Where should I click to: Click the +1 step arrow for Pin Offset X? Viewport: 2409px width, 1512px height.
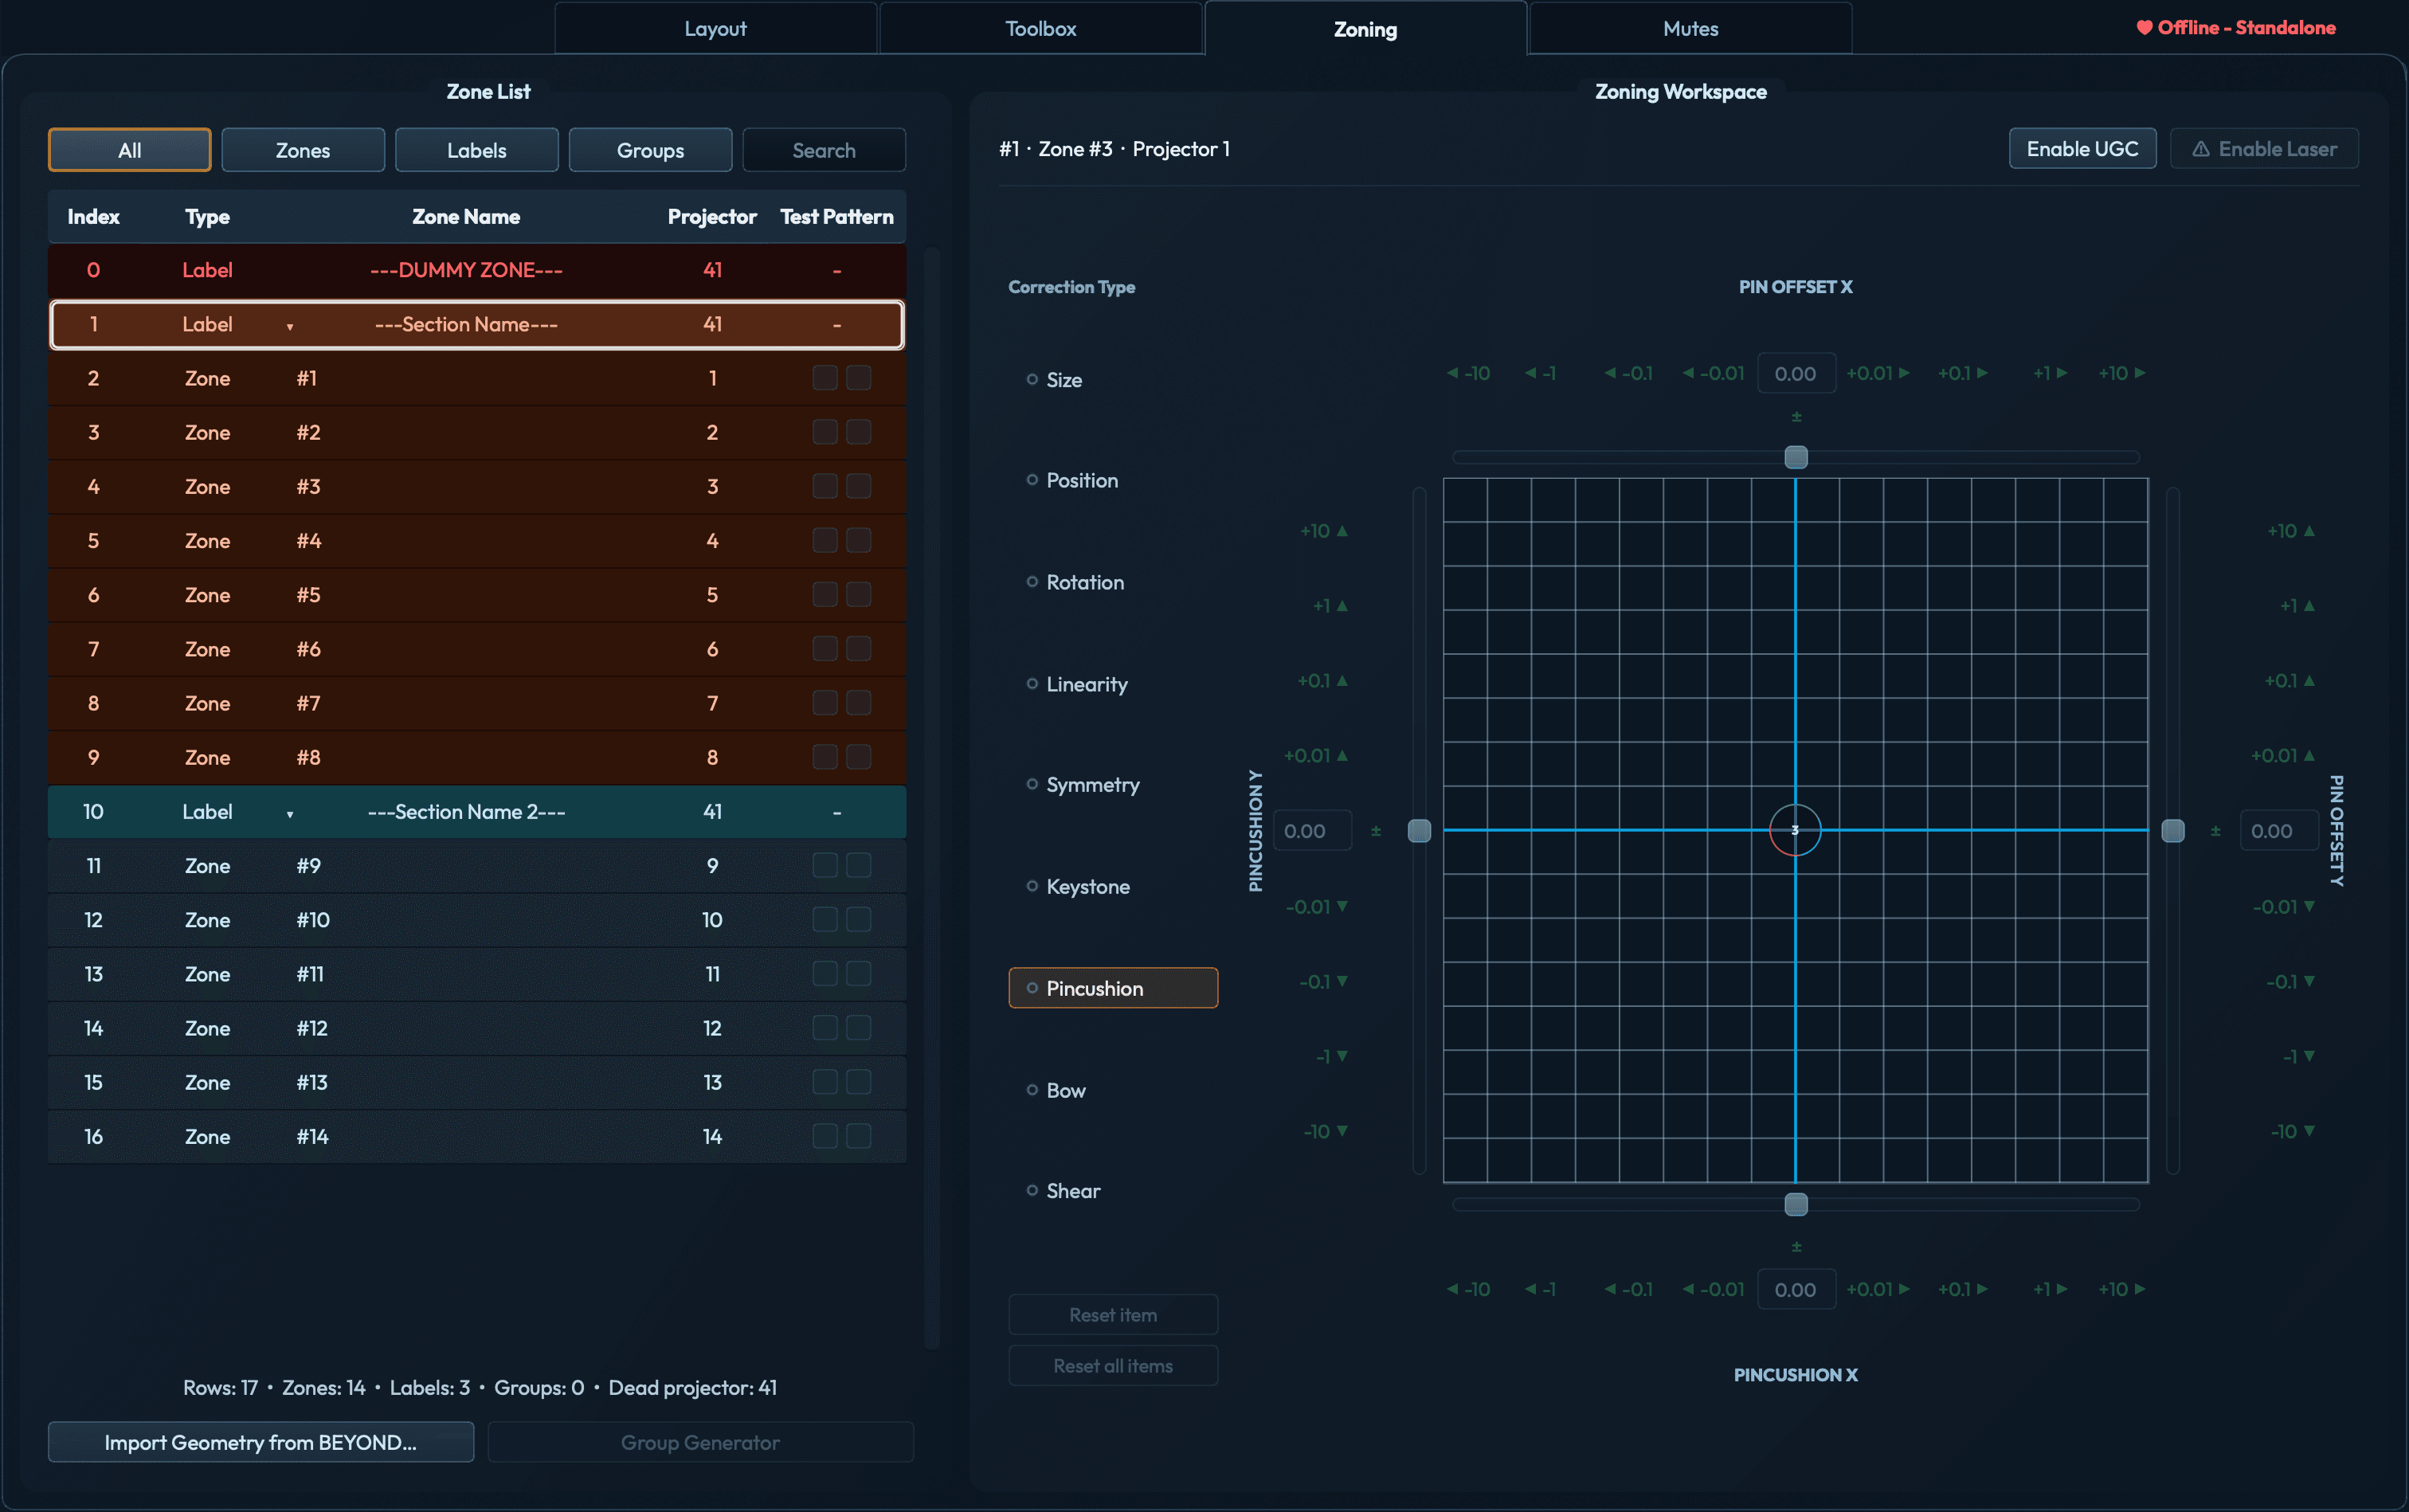pyautogui.click(x=2049, y=373)
